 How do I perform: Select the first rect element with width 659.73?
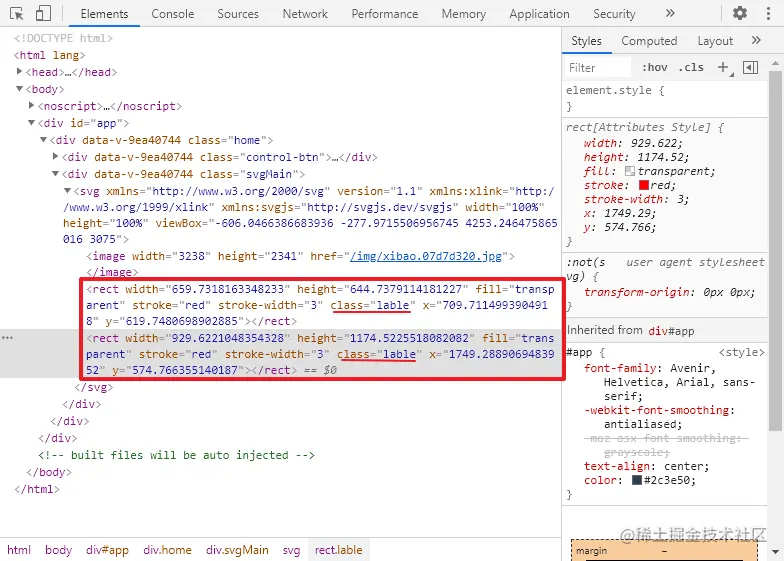coord(320,305)
